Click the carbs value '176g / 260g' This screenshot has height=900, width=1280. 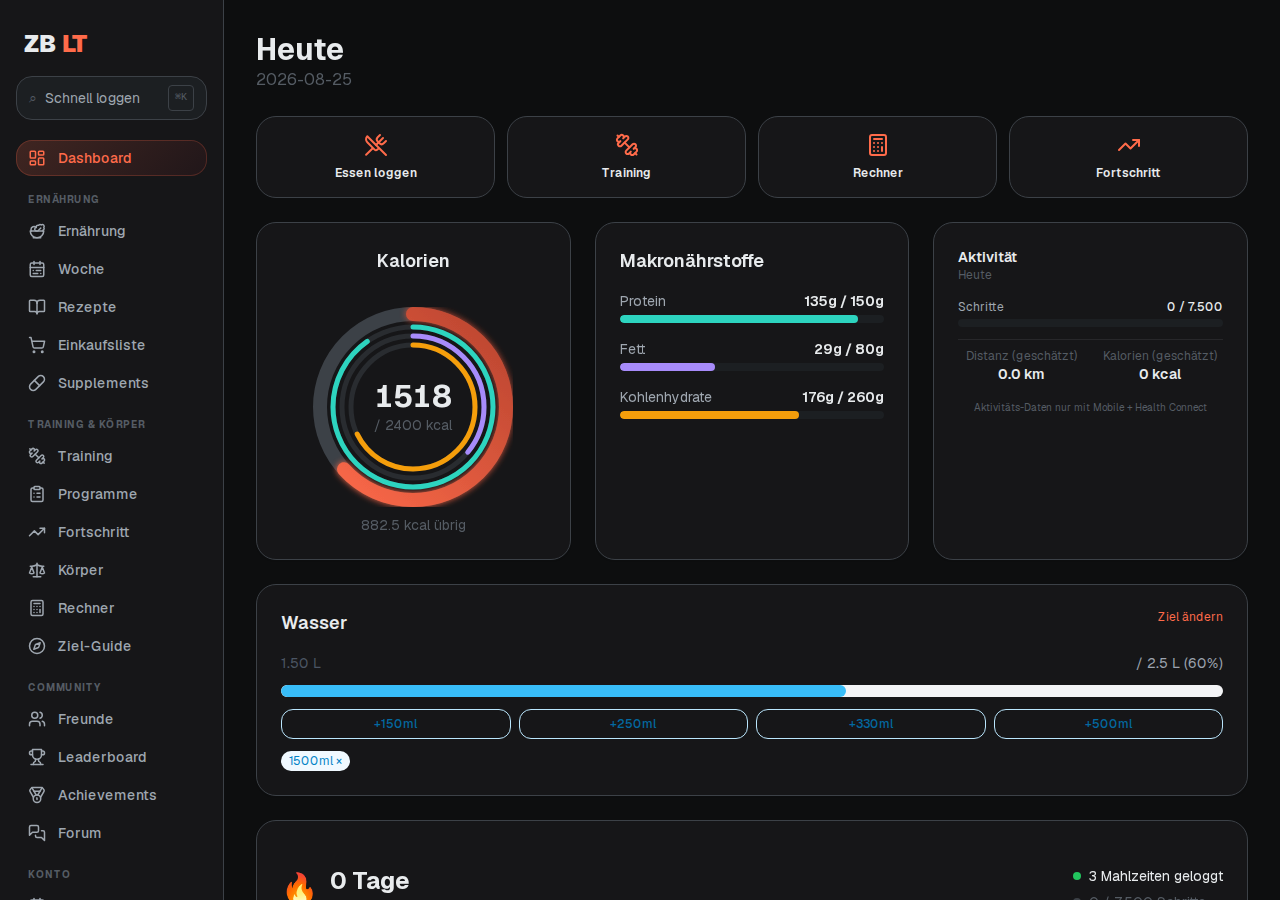click(843, 397)
